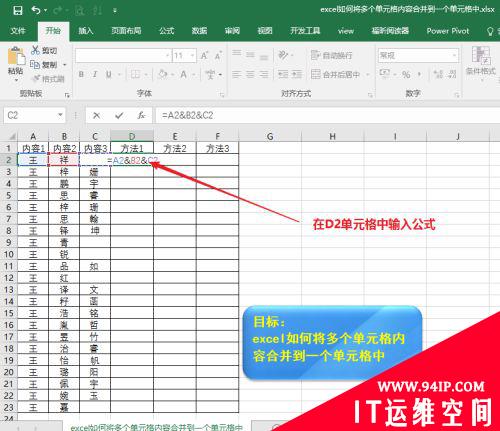Switch to the 插入 ribbon tab
The image size is (500, 431).
(86, 31)
